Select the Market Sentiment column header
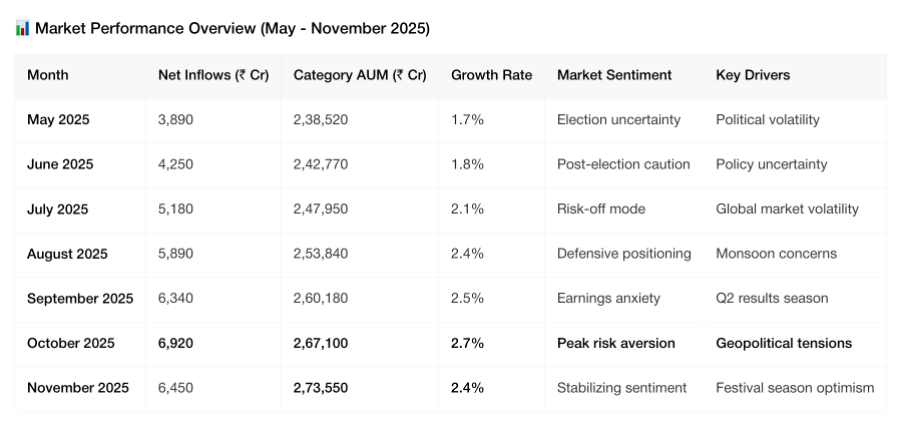The width and height of the screenshot is (904, 430). [x=614, y=75]
